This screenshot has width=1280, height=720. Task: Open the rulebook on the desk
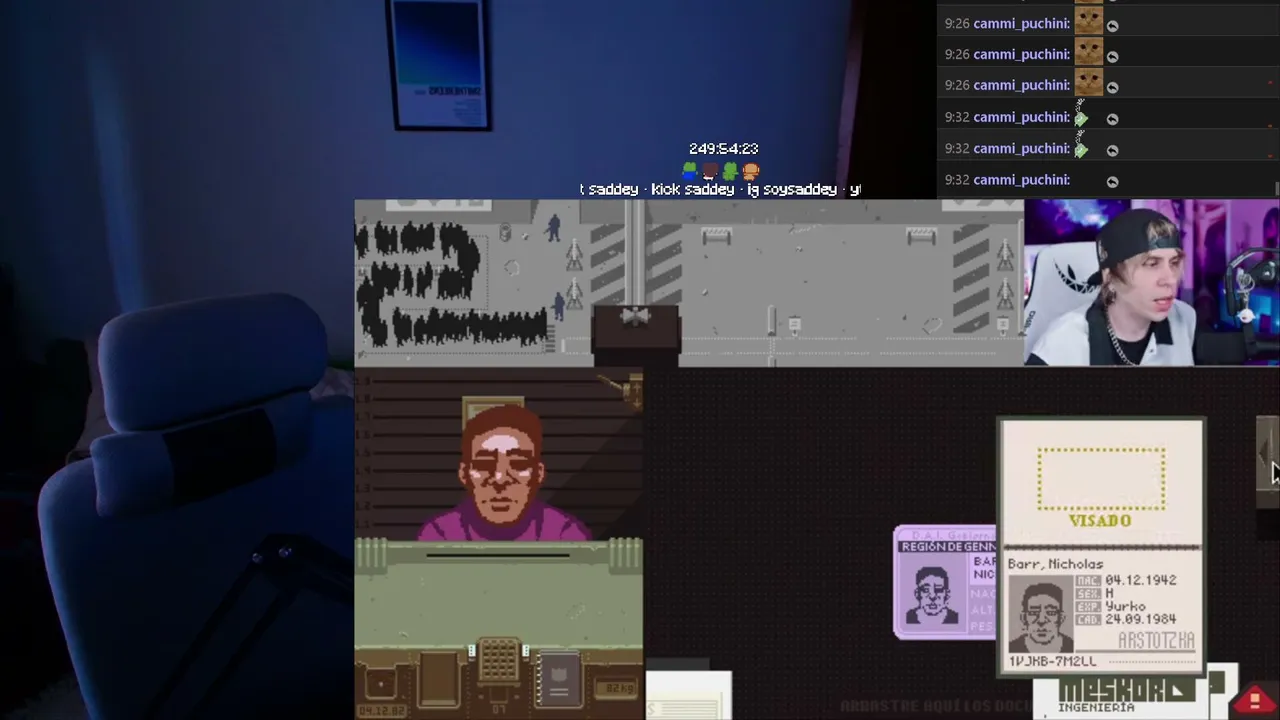tap(559, 680)
